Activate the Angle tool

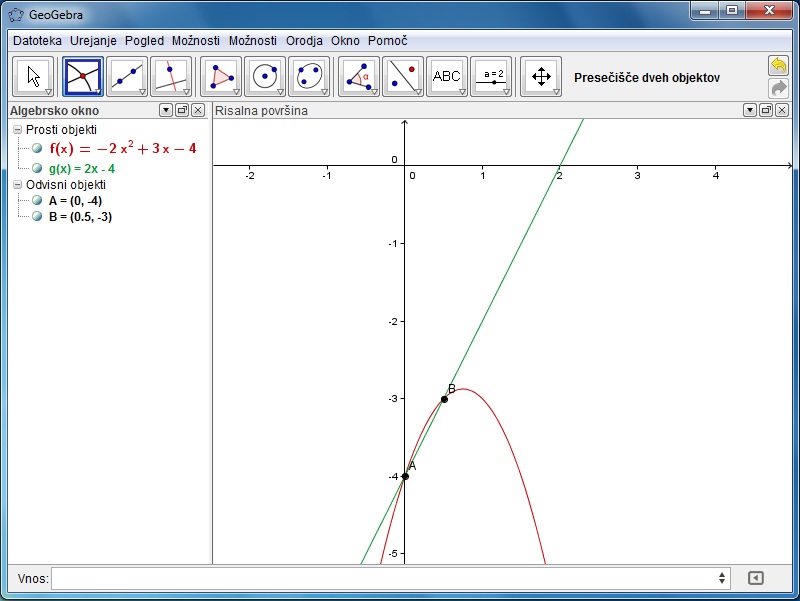(358, 76)
